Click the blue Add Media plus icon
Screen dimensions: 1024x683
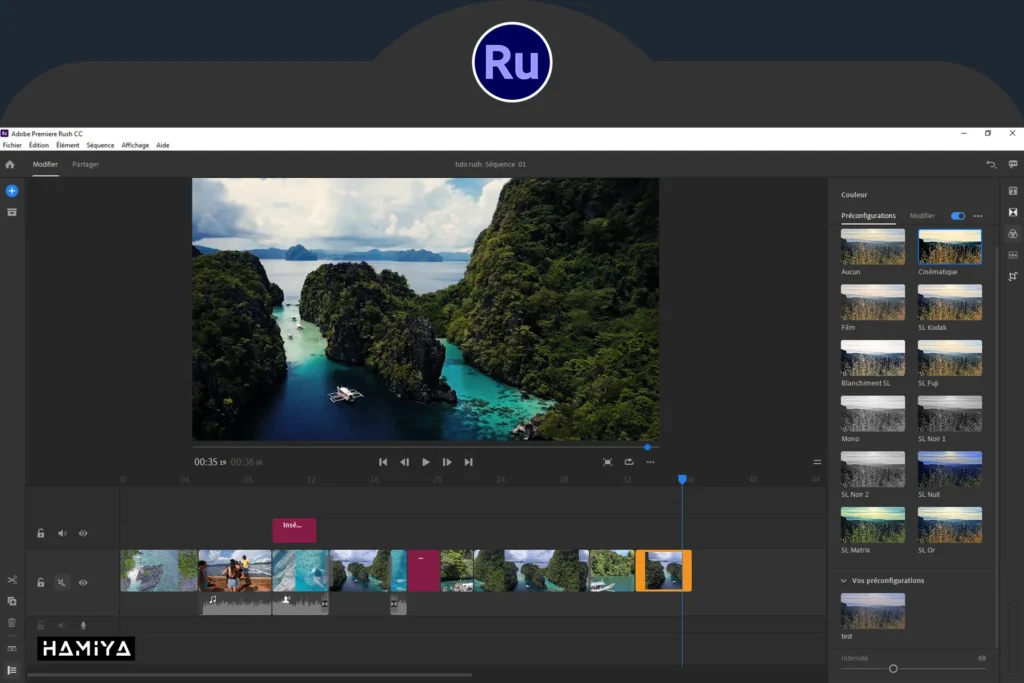tap(12, 190)
